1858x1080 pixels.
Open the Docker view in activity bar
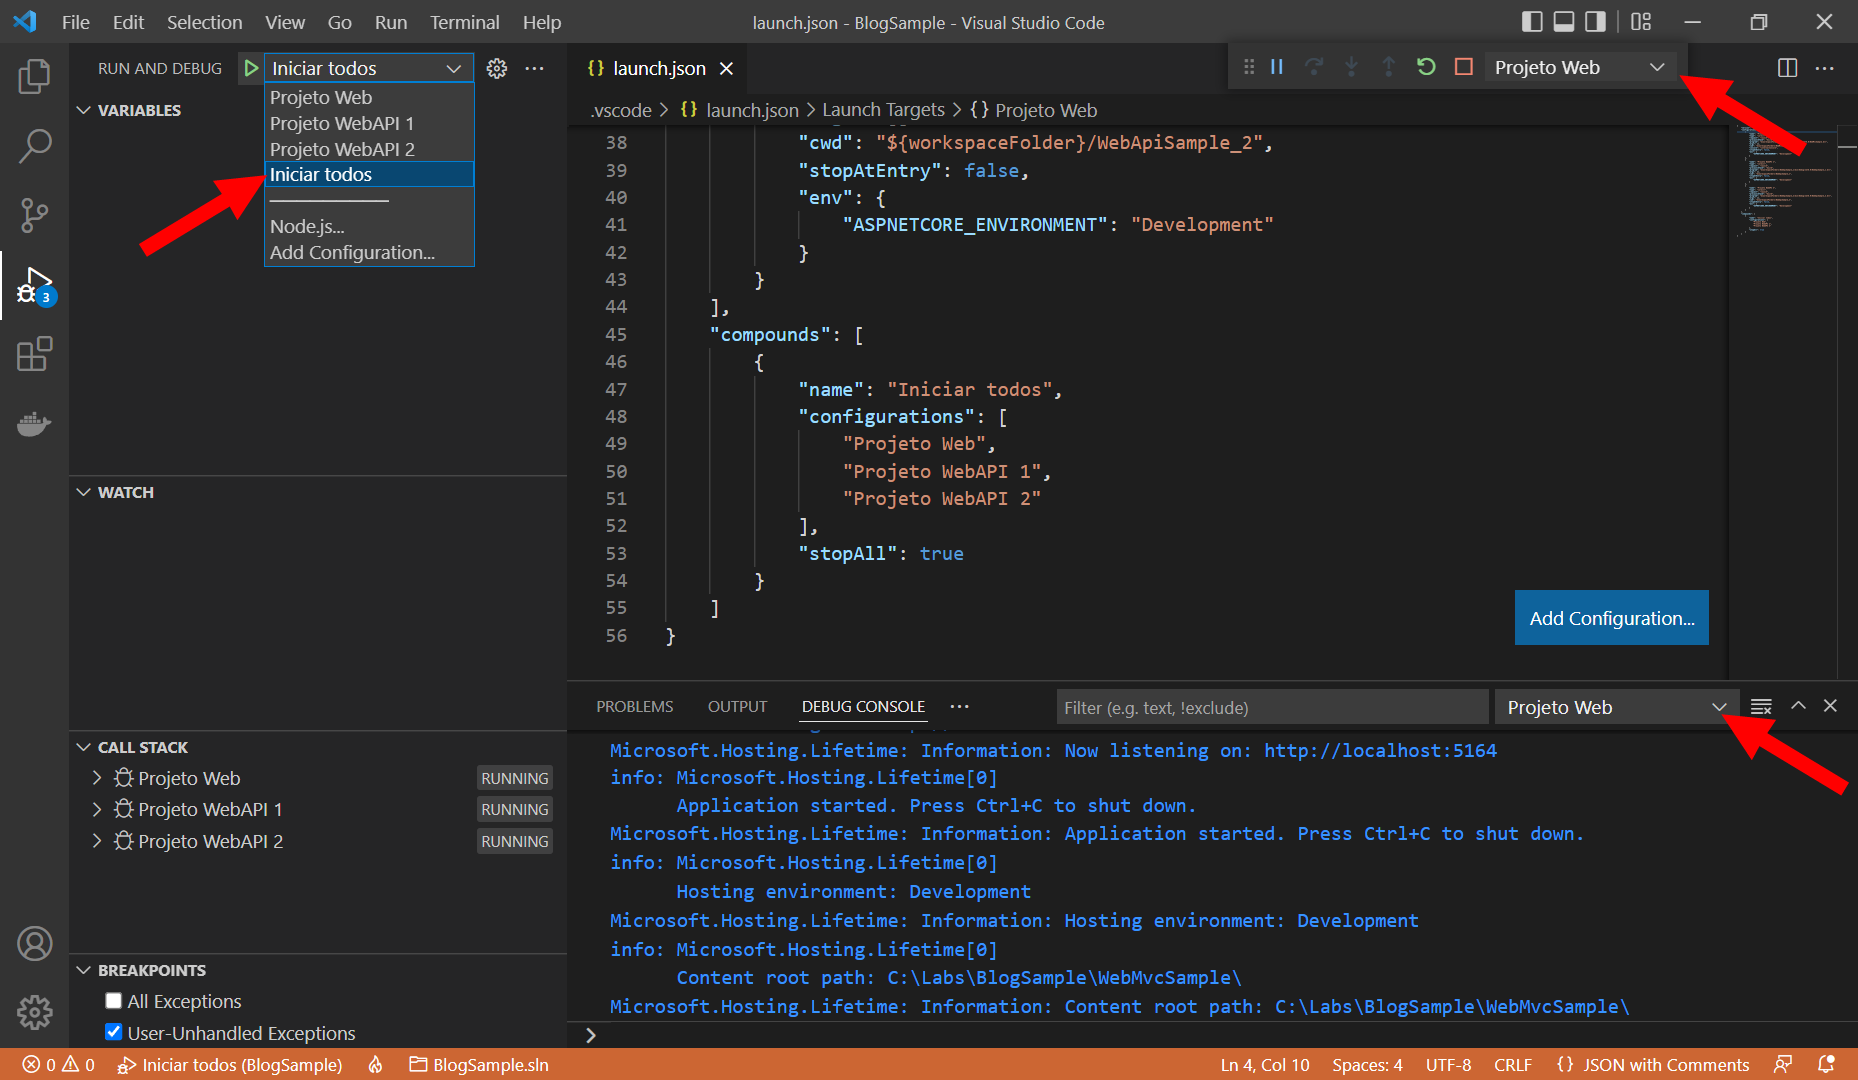[x=34, y=424]
